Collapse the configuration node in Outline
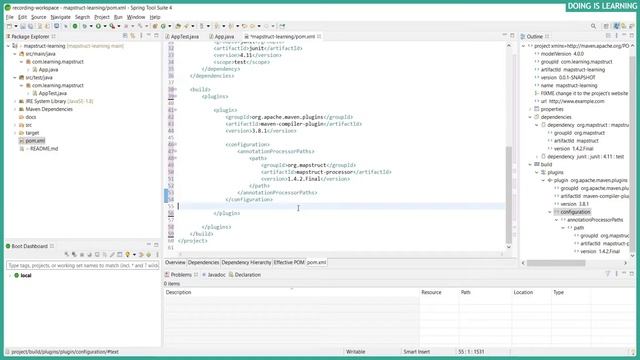The image size is (640, 360). pyautogui.click(x=550, y=212)
